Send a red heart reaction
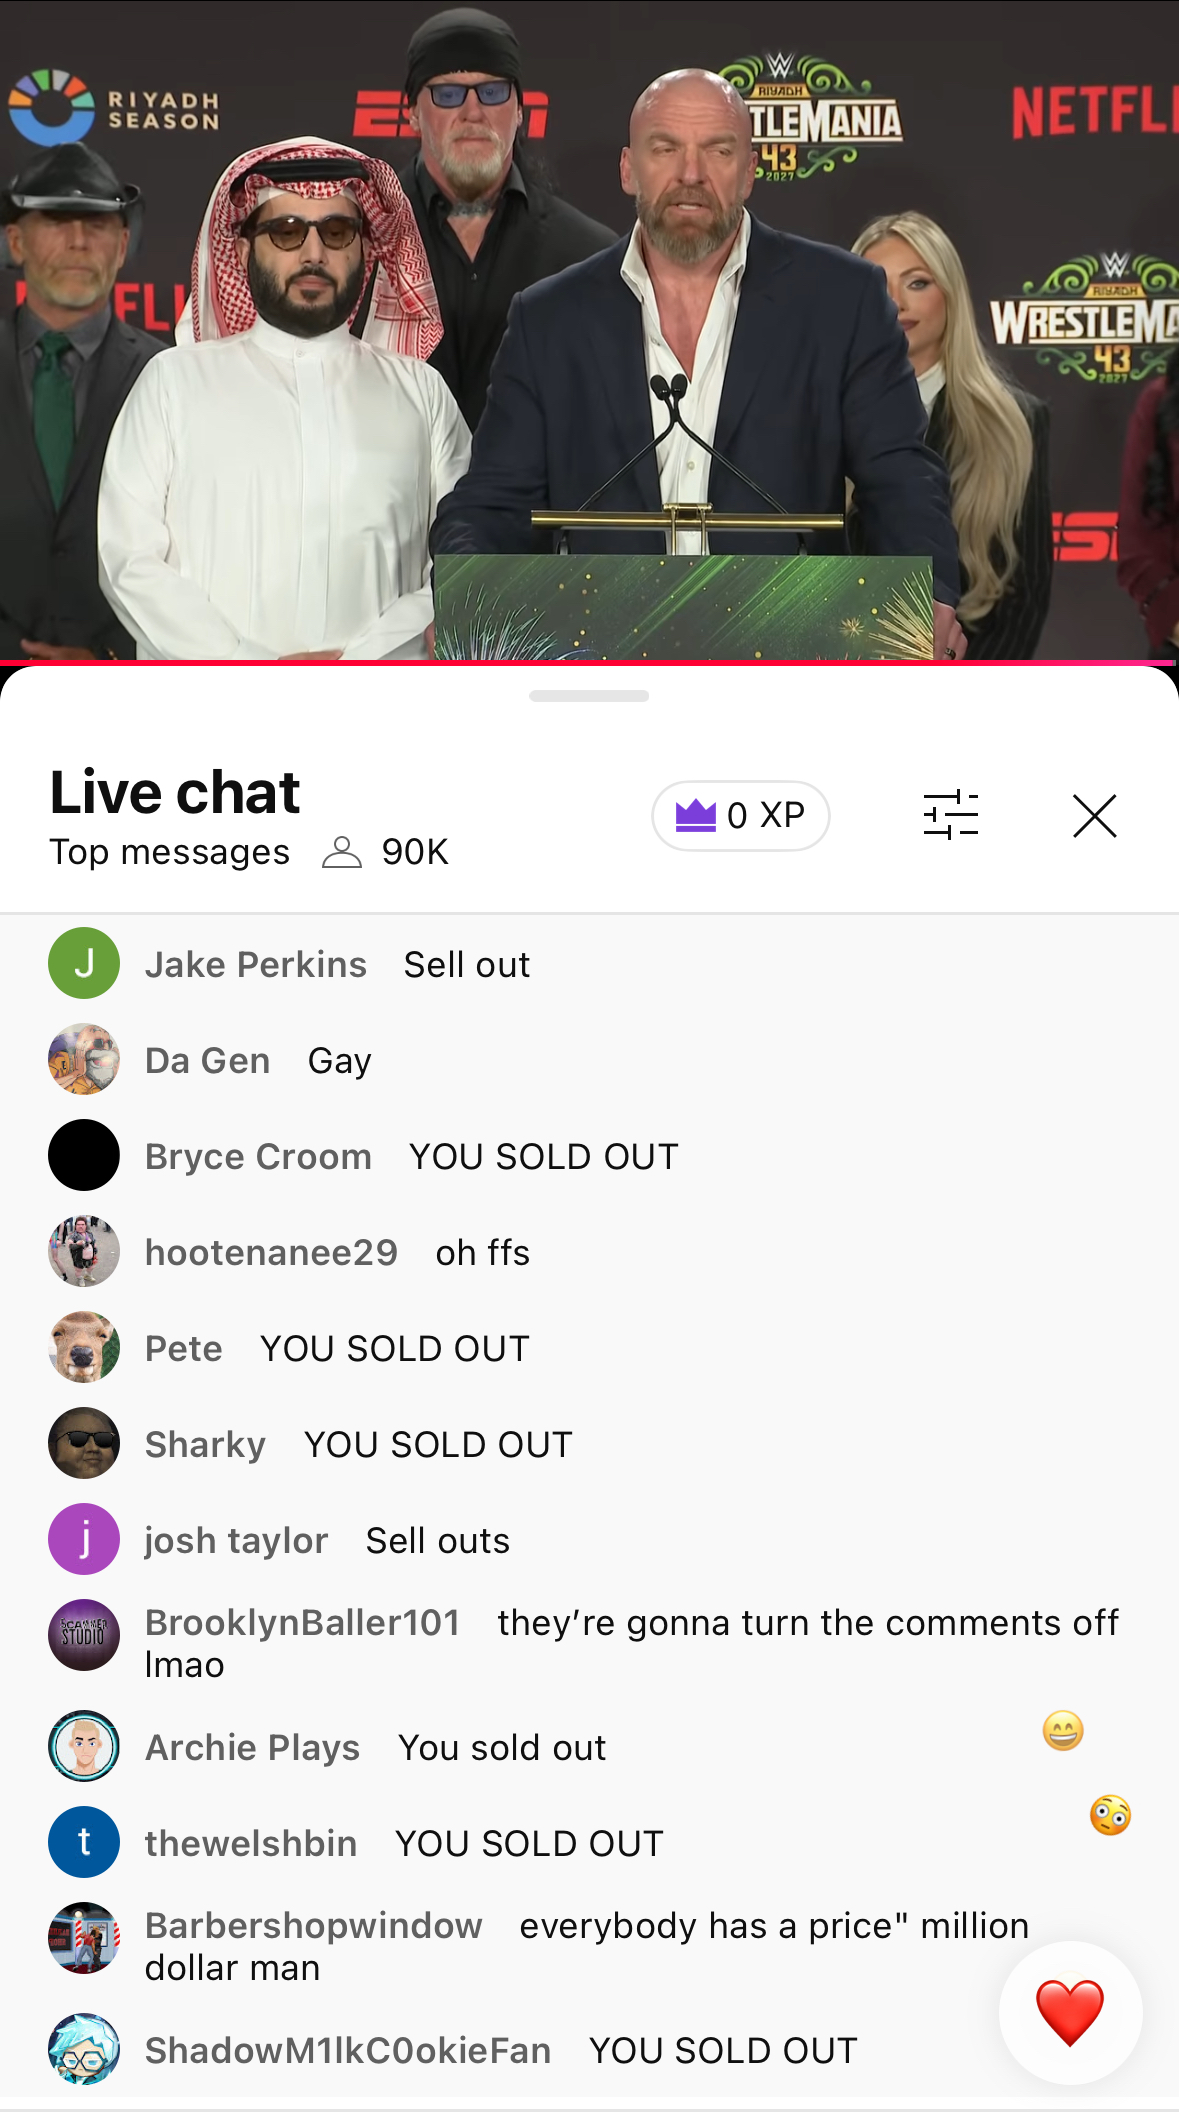This screenshot has height=2122, width=1179. [x=1070, y=2012]
